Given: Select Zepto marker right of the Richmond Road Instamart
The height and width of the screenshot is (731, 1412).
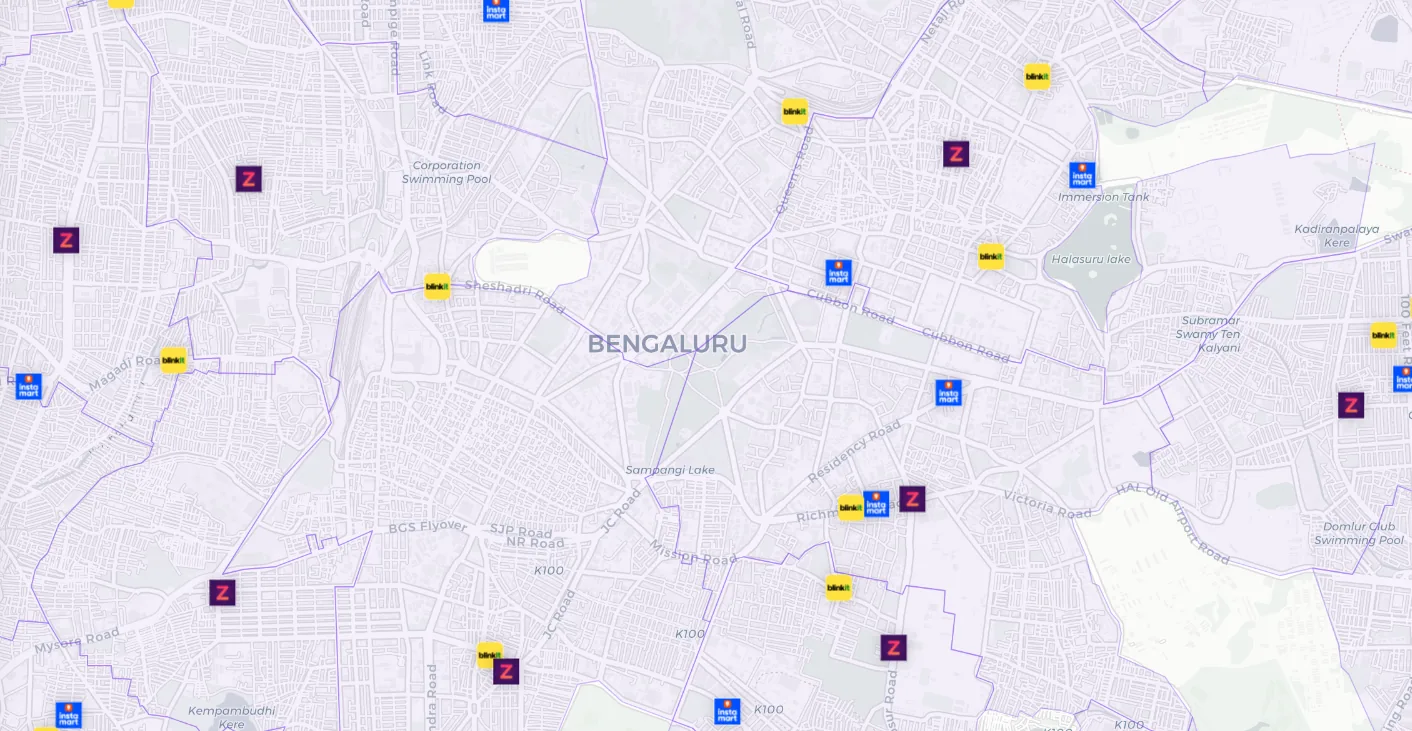Looking at the screenshot, I should 912,498.
